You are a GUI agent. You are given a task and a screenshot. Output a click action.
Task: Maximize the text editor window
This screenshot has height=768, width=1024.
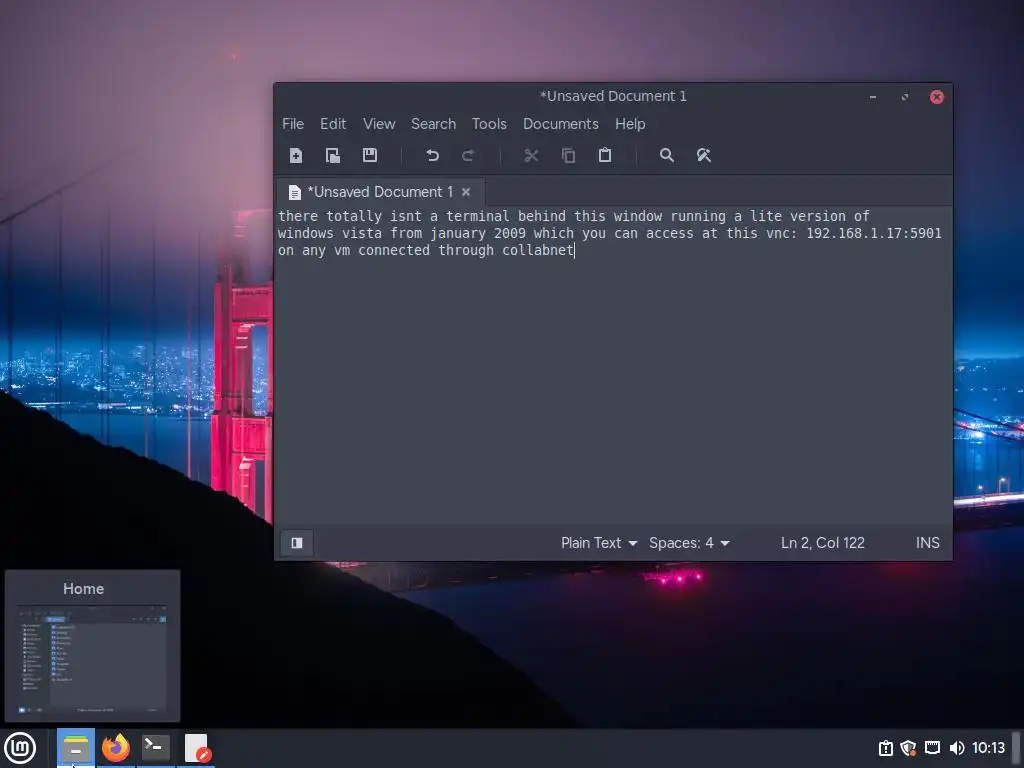pos(904,97)
